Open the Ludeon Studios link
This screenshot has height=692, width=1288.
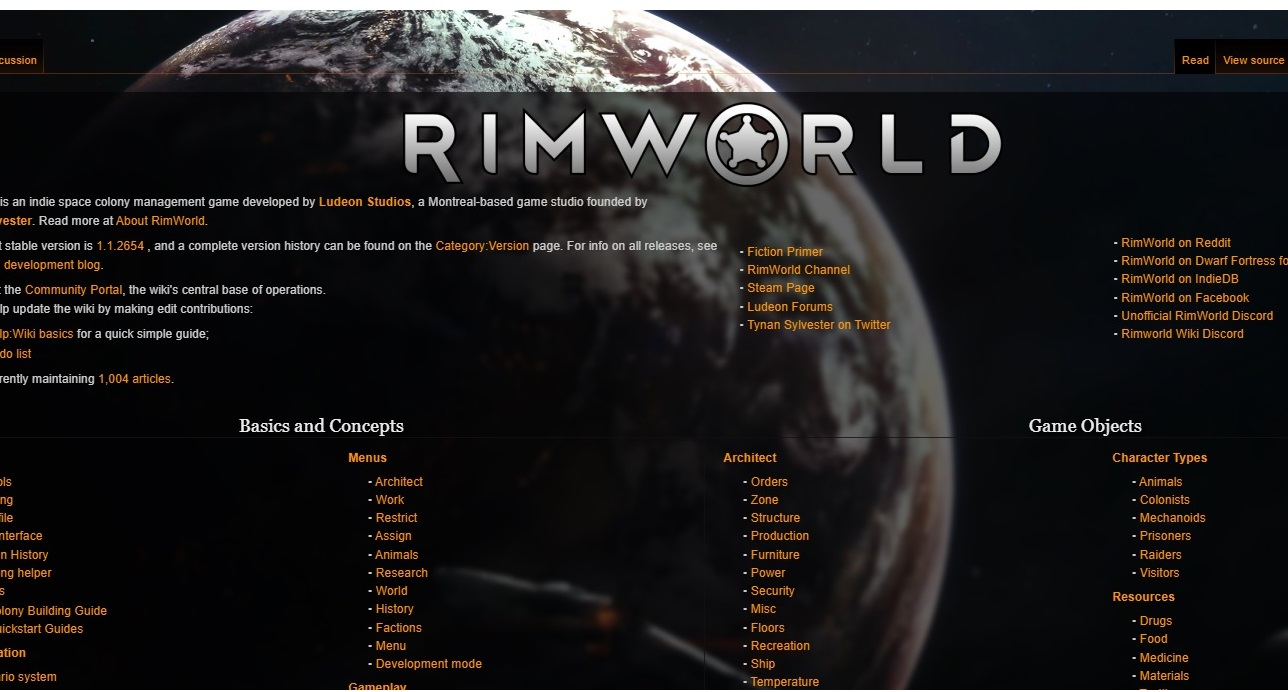coord(365,202)
